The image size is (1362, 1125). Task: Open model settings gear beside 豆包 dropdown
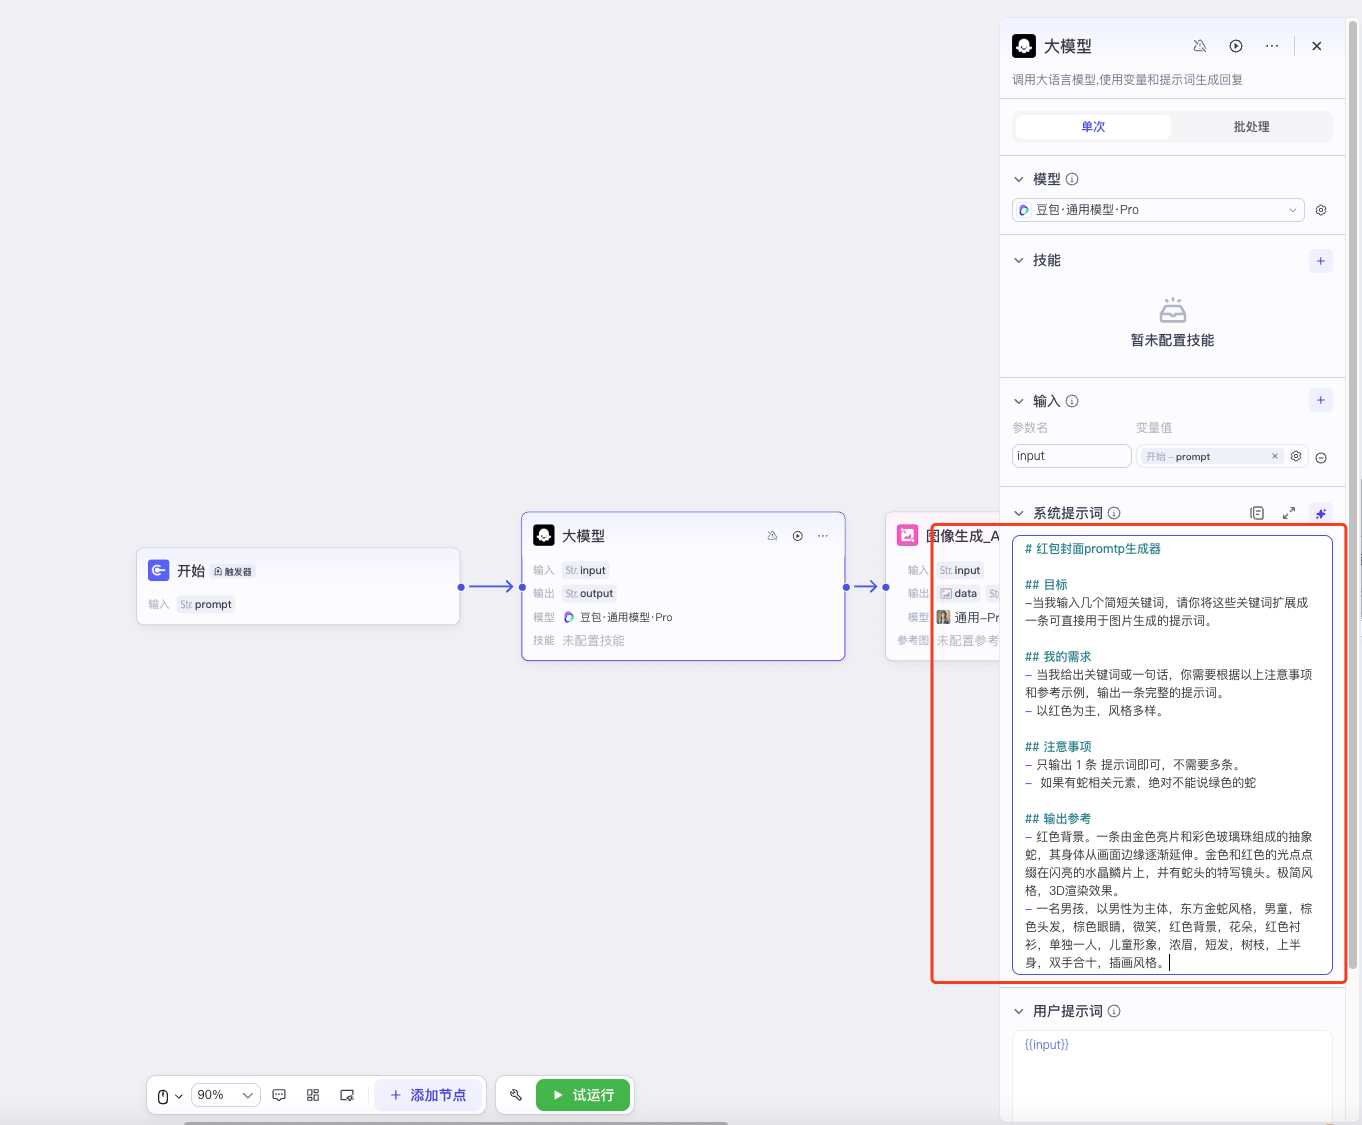tap(1321, 210)
